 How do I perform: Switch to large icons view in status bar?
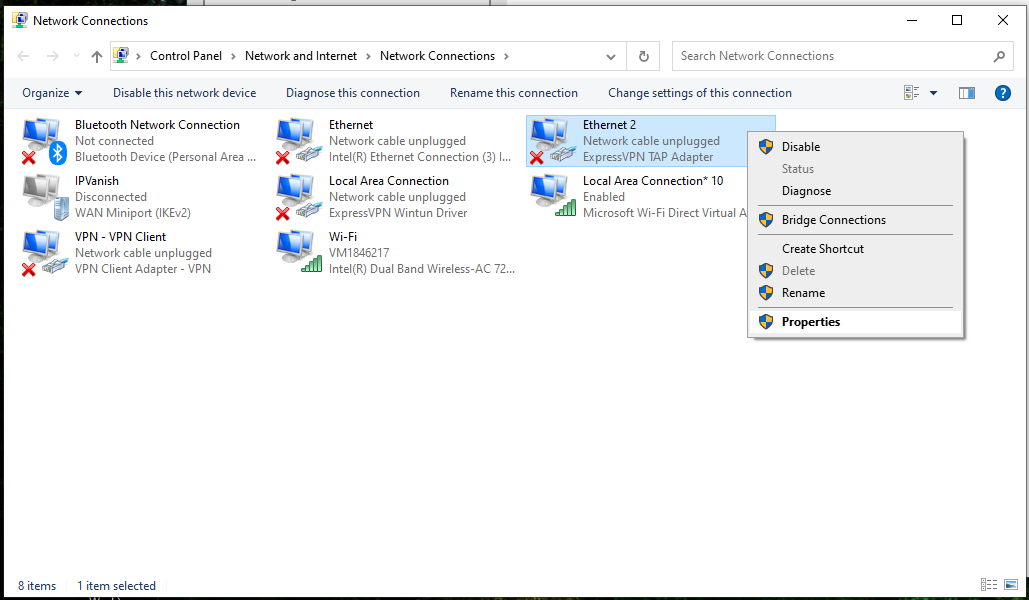pos(1011,584)
